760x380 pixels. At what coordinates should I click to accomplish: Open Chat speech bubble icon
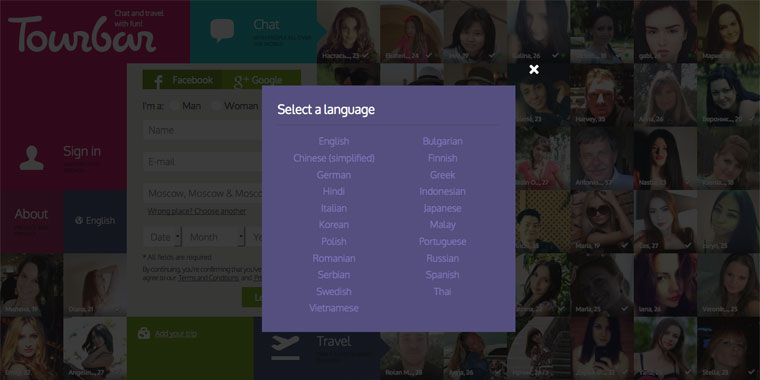coord(222,30)
